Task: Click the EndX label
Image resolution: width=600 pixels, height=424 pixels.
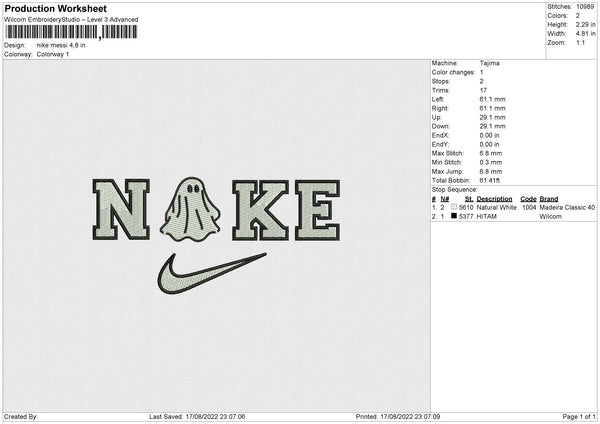Action: (440, 135)
